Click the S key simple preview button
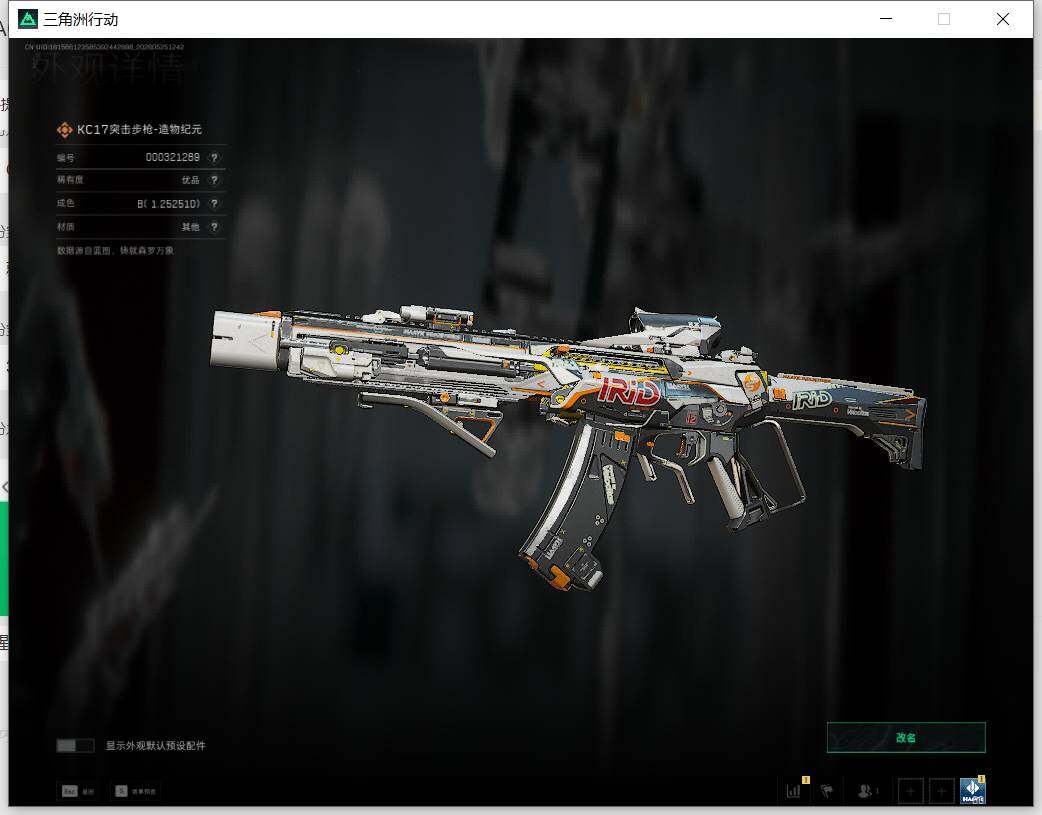This screenshot has width=1042, height=815. 136,791
